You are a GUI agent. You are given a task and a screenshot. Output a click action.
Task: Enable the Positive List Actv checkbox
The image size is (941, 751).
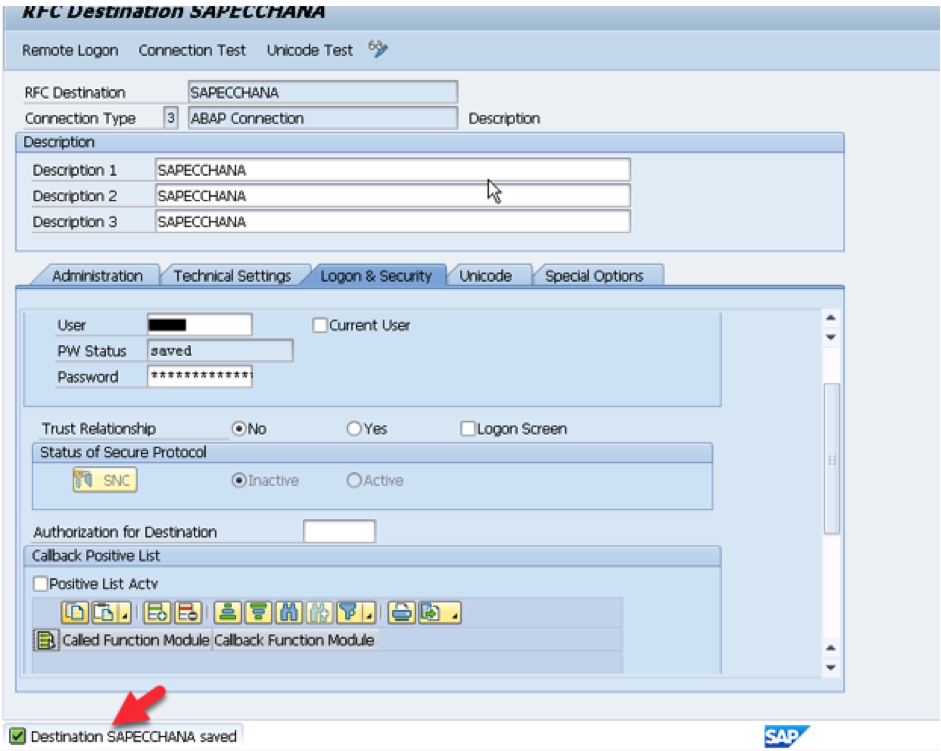click(41, 584)
